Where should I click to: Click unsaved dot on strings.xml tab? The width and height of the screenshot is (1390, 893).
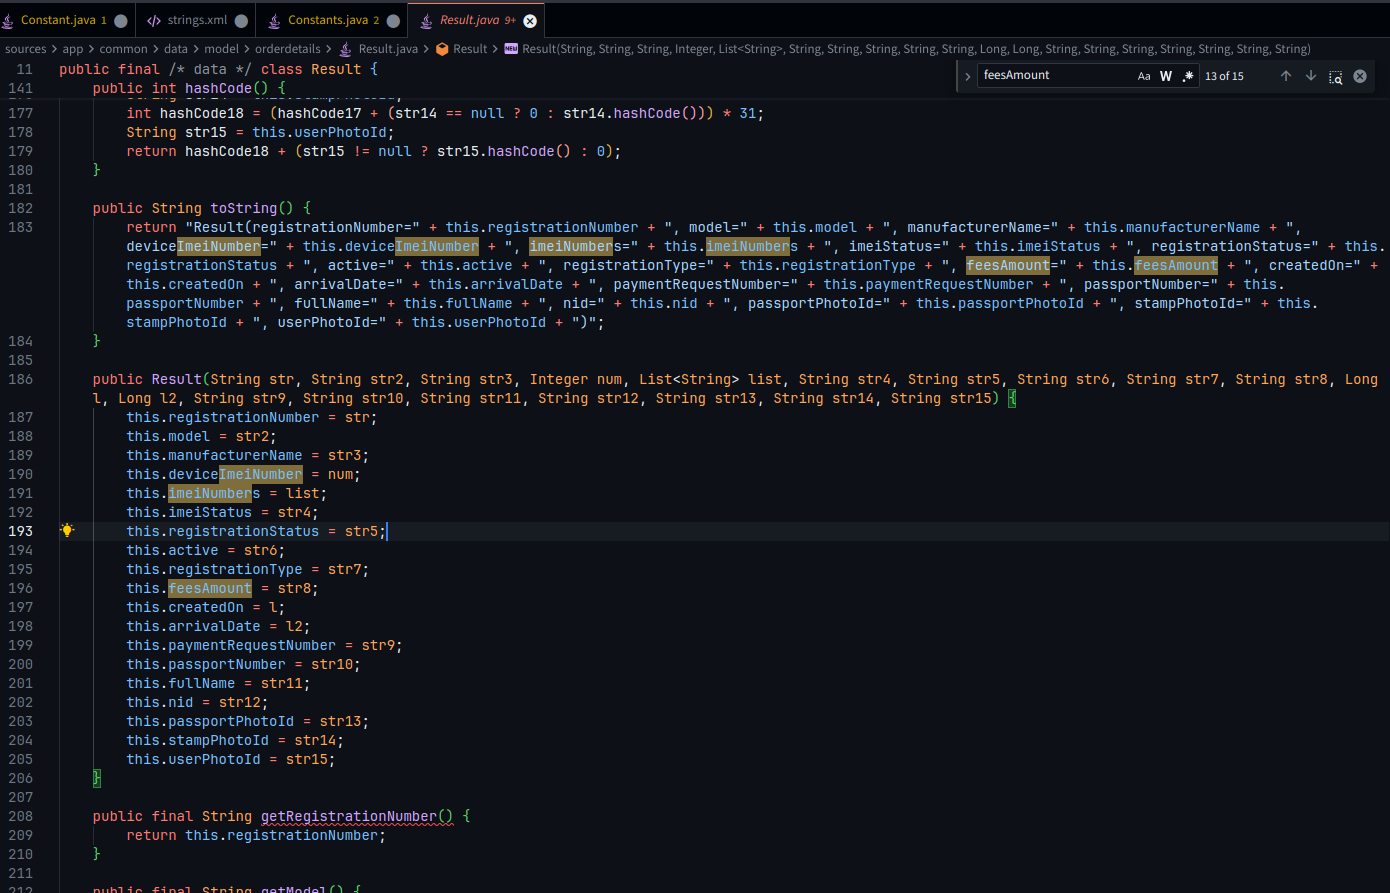[241, 21]
